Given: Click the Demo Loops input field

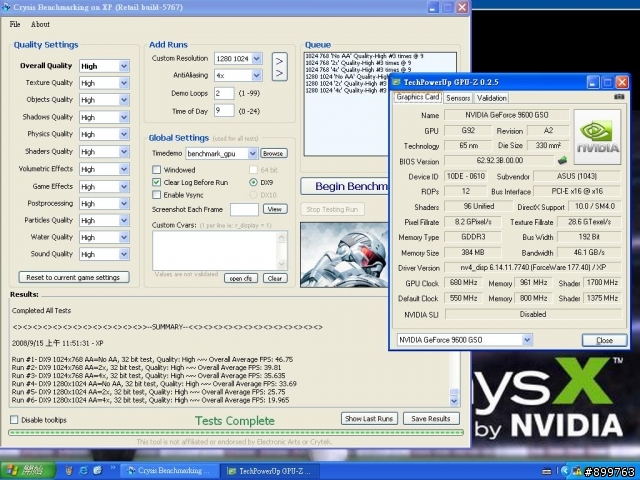Looking at the screenshot, I should click(224, 93).
